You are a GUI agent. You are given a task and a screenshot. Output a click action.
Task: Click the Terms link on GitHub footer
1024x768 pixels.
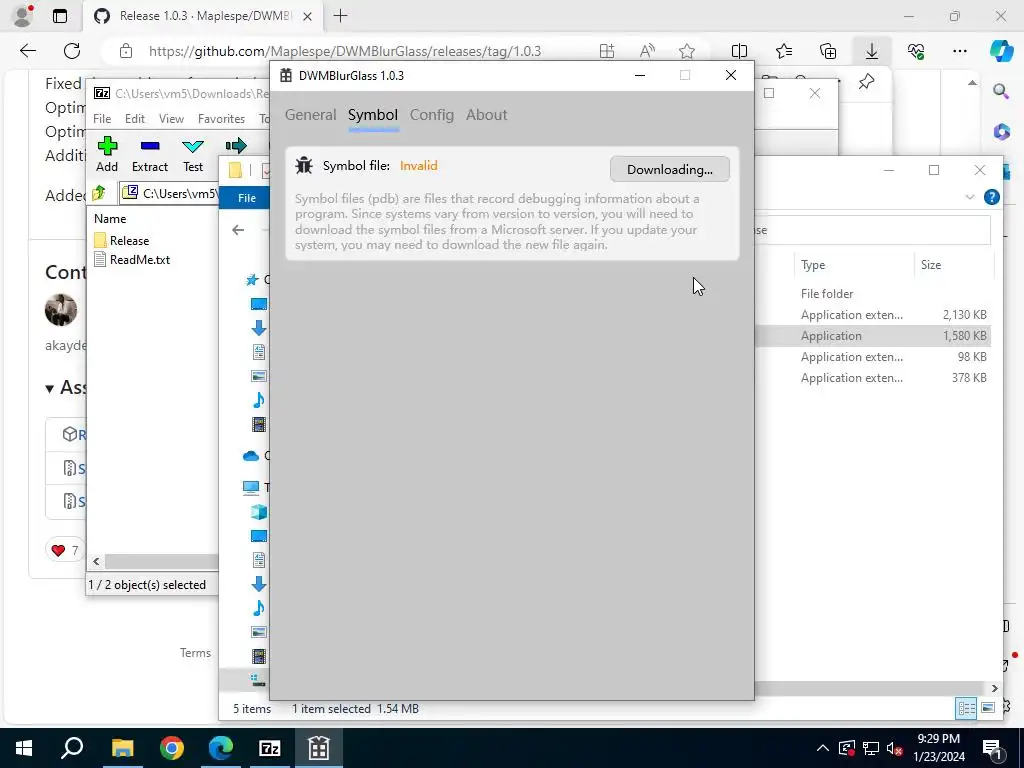[195, 652]
